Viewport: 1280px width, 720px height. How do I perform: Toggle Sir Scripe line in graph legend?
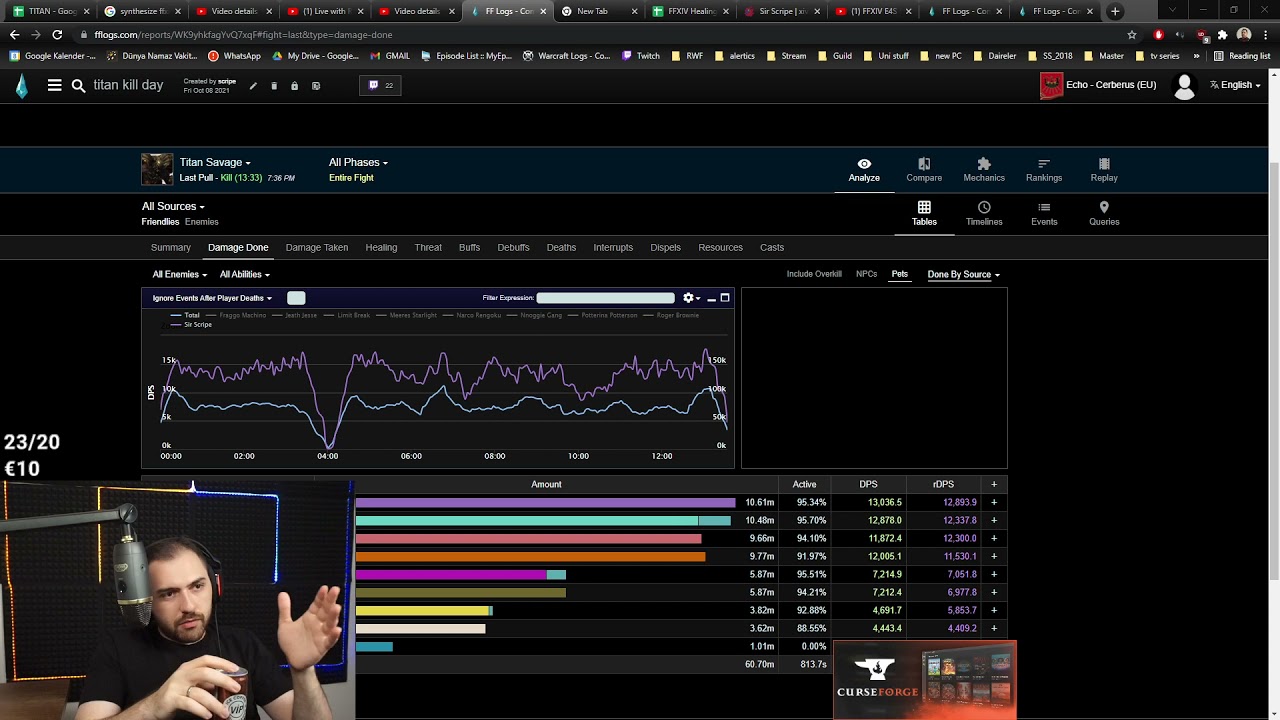point(191,325)
